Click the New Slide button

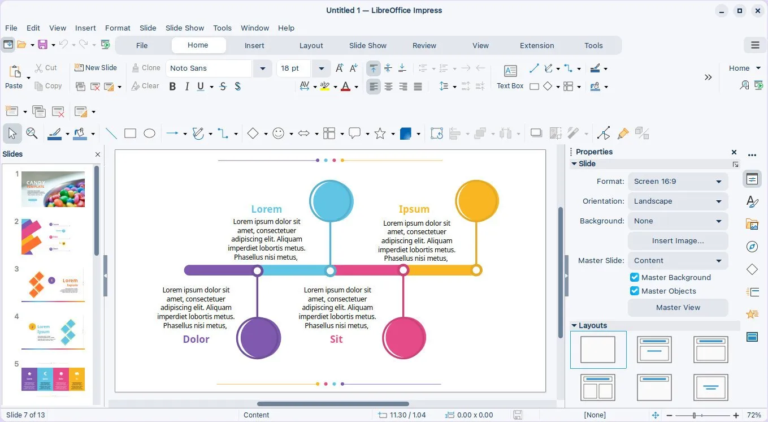(96, 68)
